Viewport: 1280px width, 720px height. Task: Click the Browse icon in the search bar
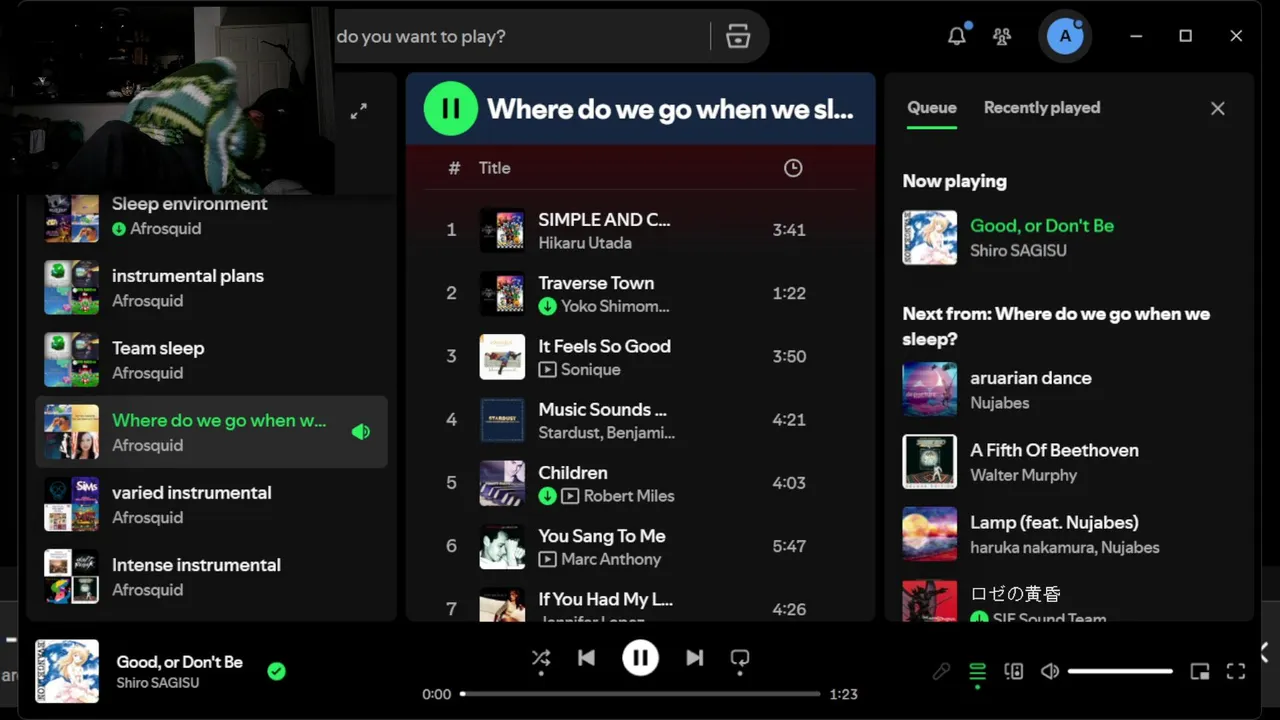point(738,36)
